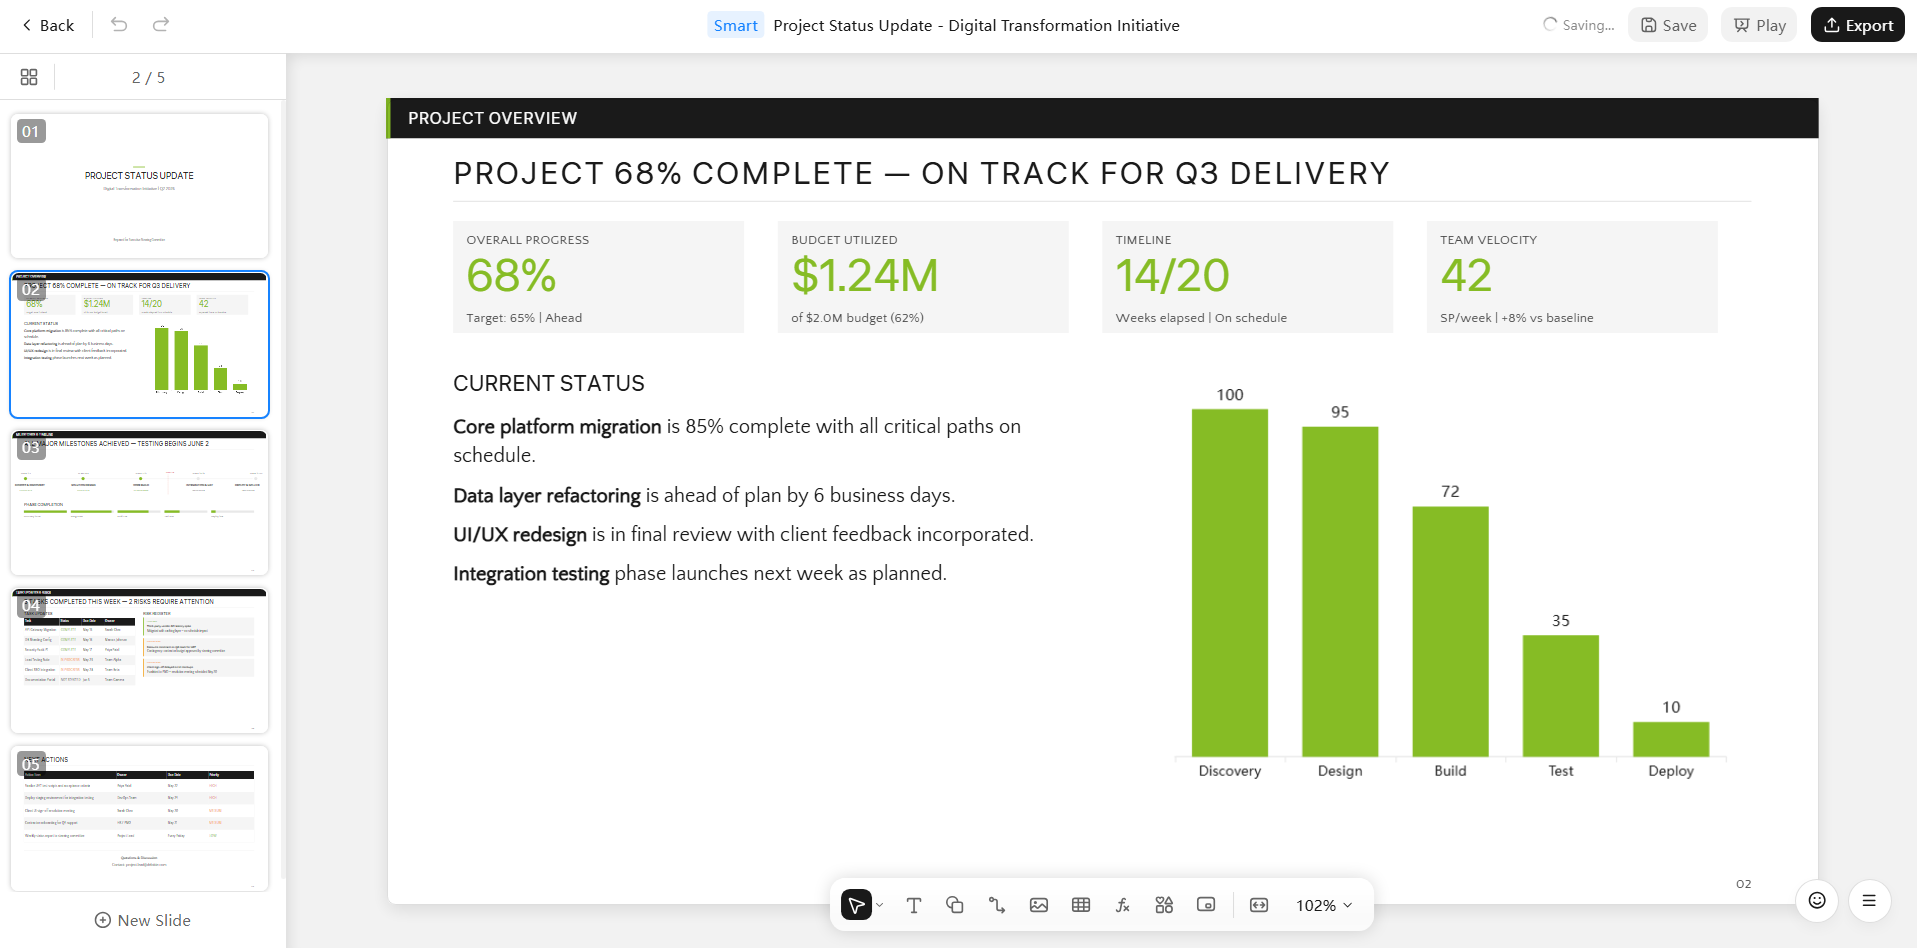Open the grid view of slides
This screenshot has height=948, width=1917.
[29, 77]
